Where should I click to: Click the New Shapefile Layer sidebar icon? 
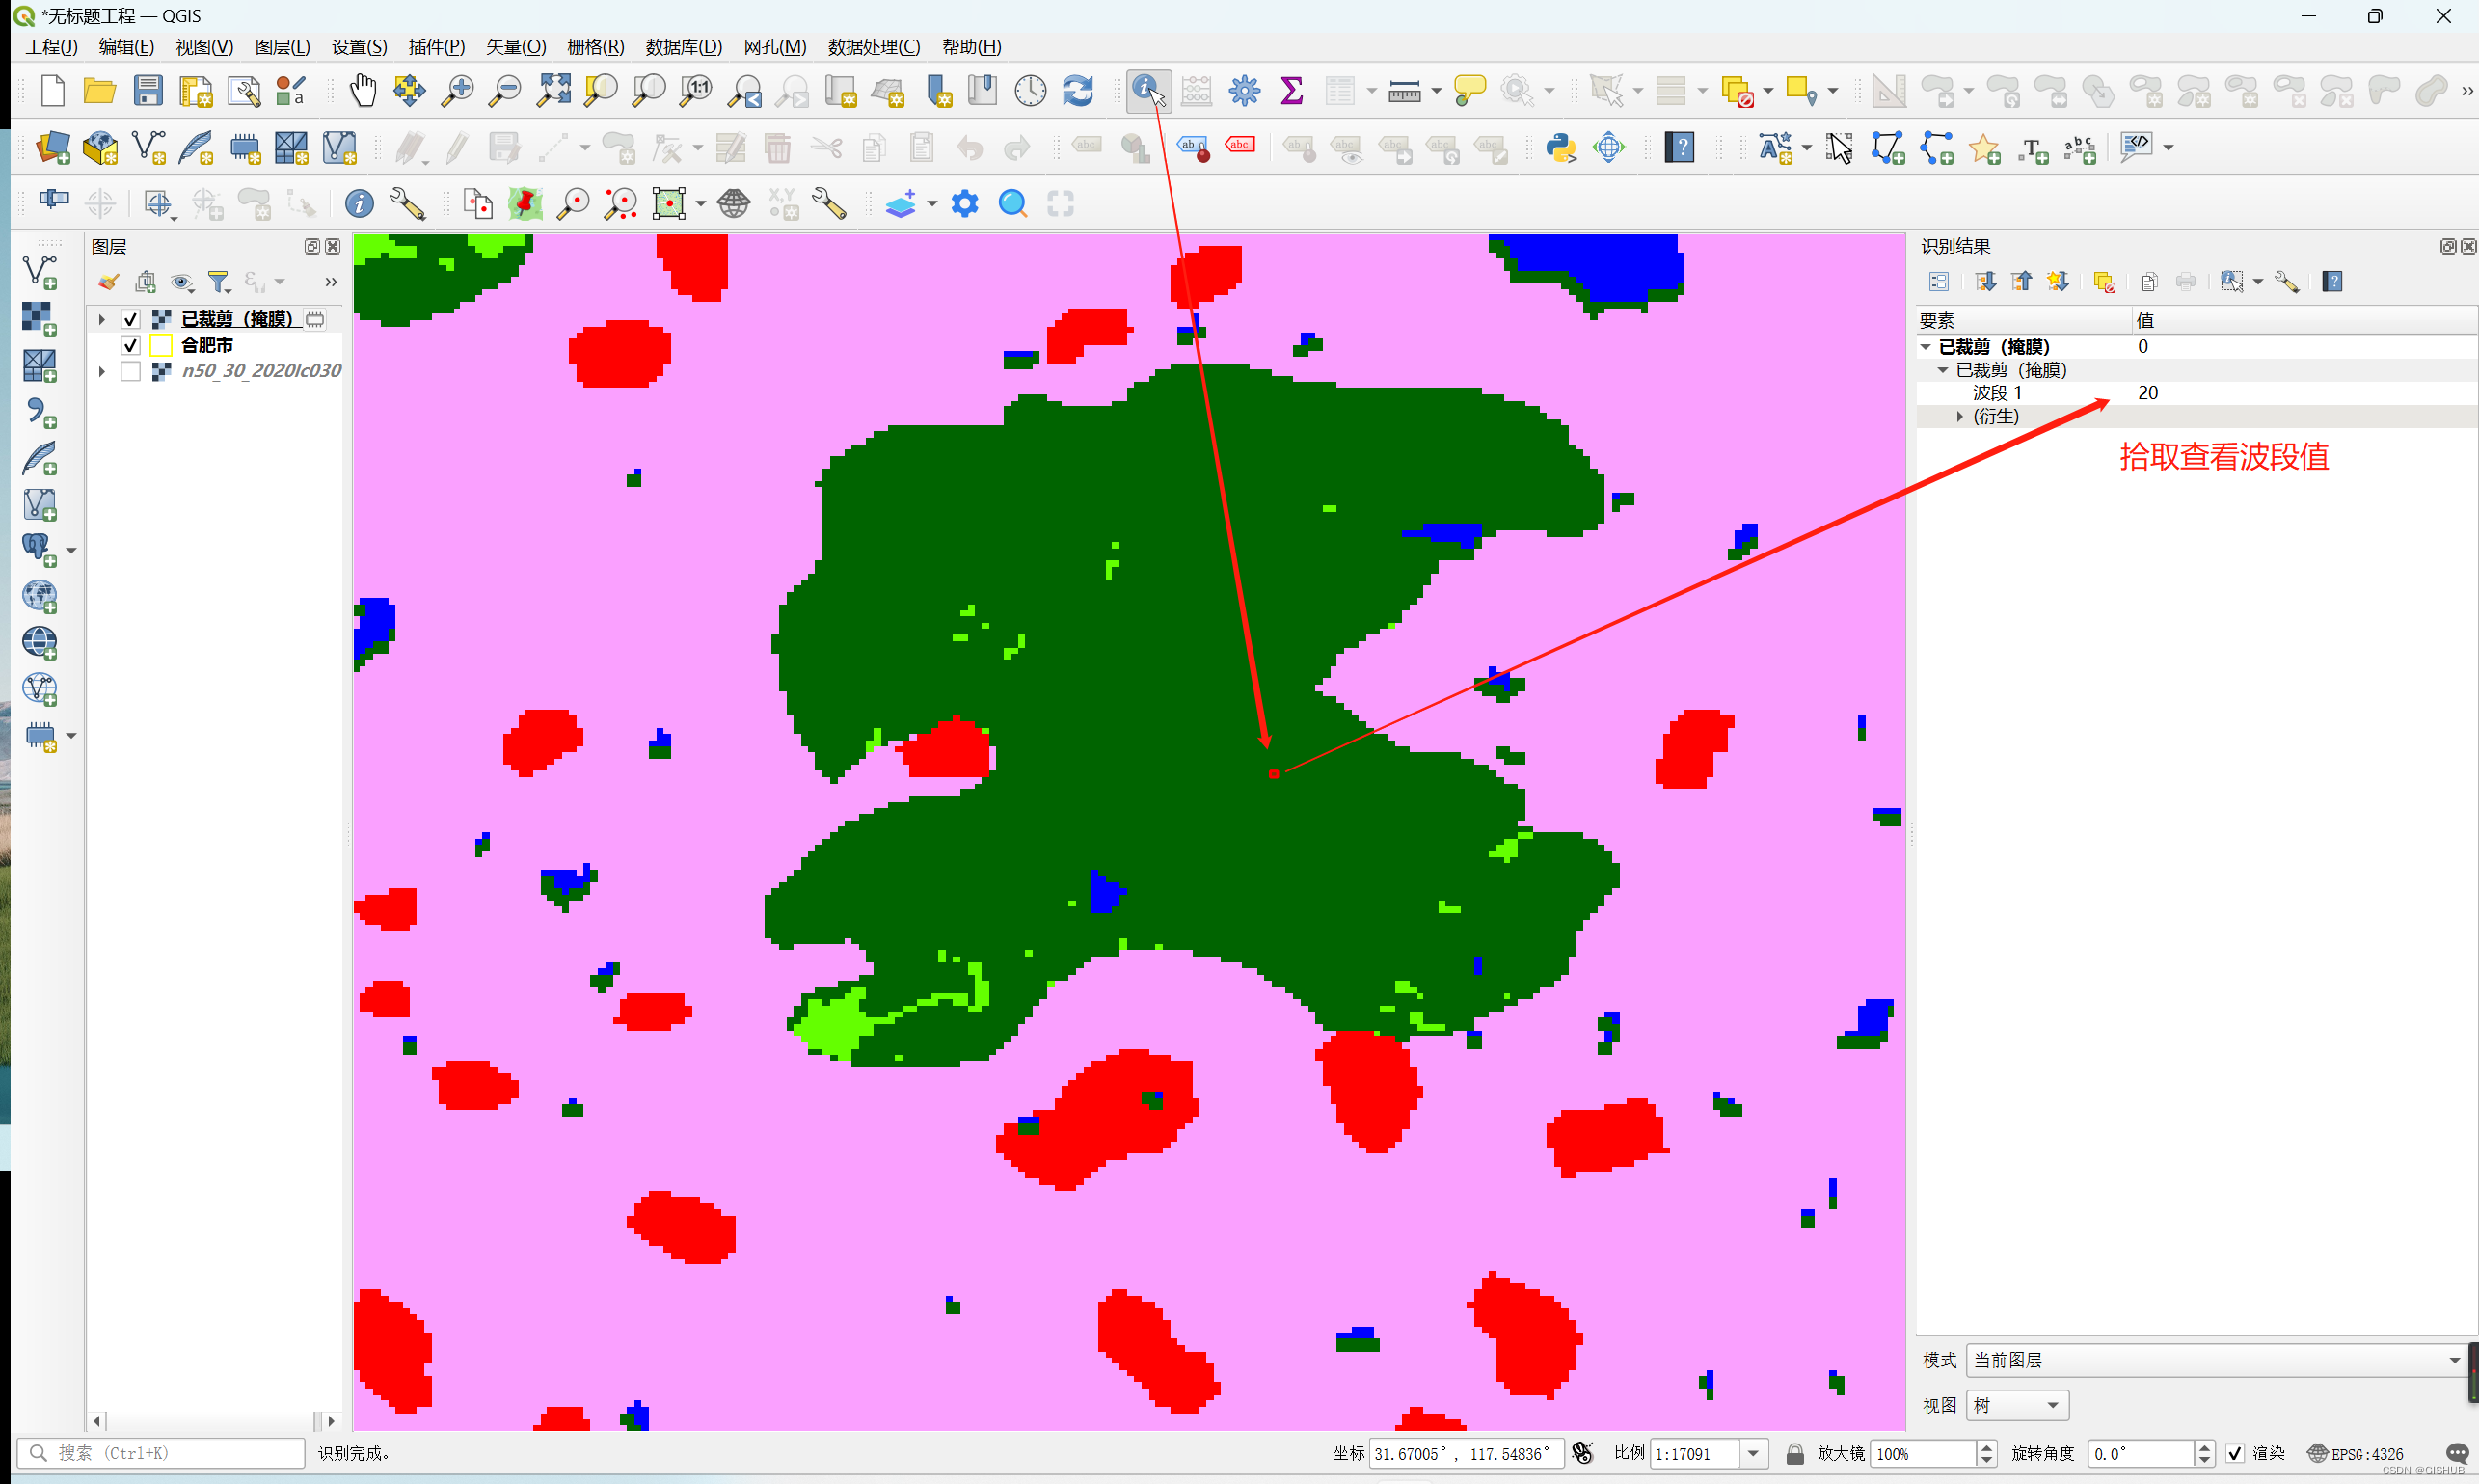[39, 271]
